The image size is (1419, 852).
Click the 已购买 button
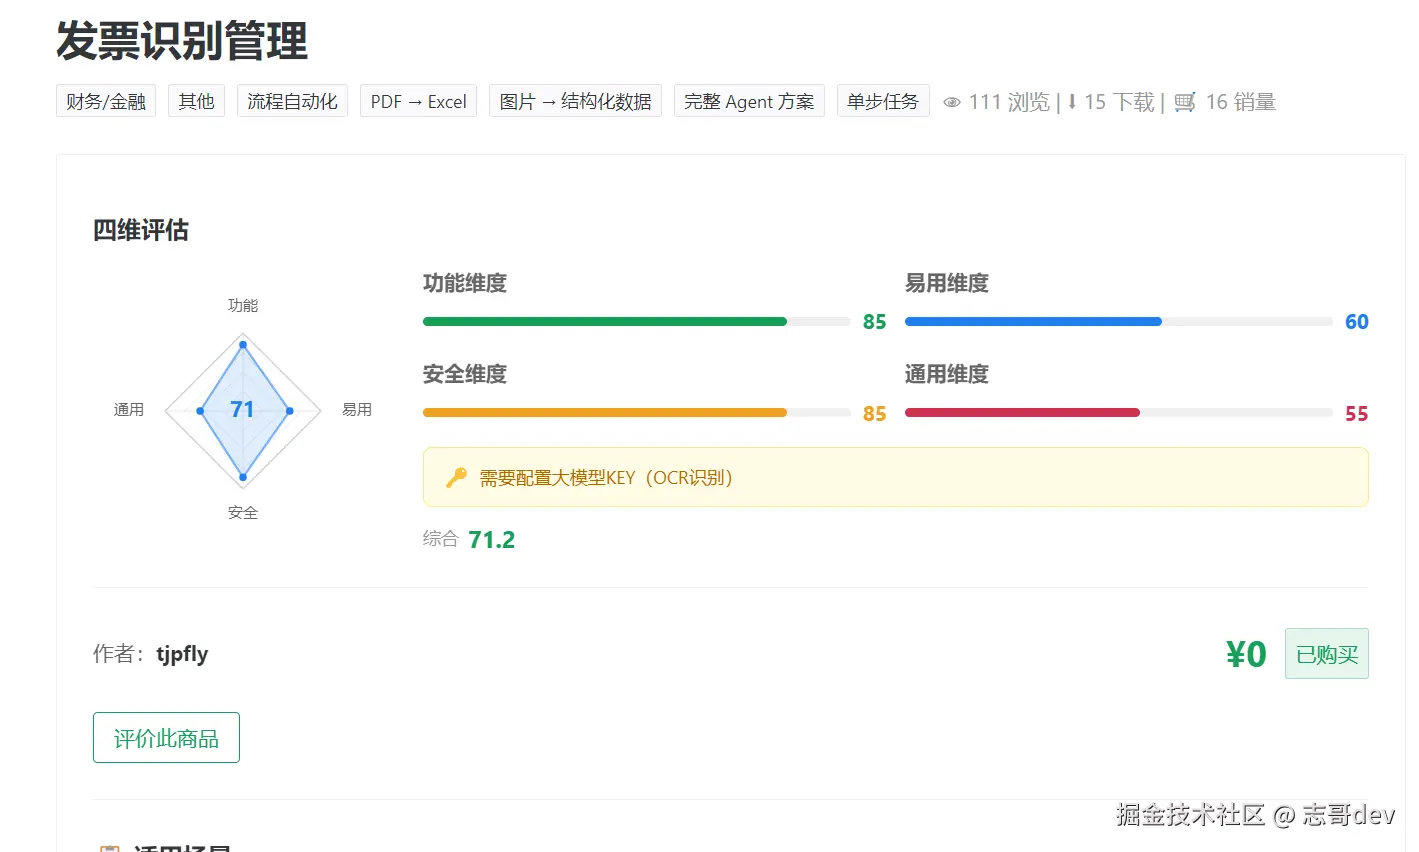pyautogui.click(x=1326, y=654)
